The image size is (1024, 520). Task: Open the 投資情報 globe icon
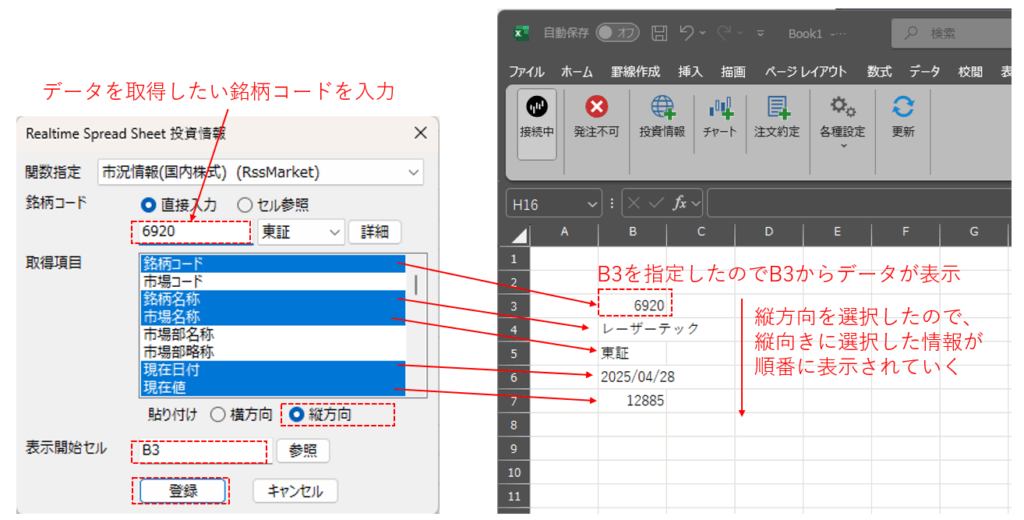[x=662, y=107]
